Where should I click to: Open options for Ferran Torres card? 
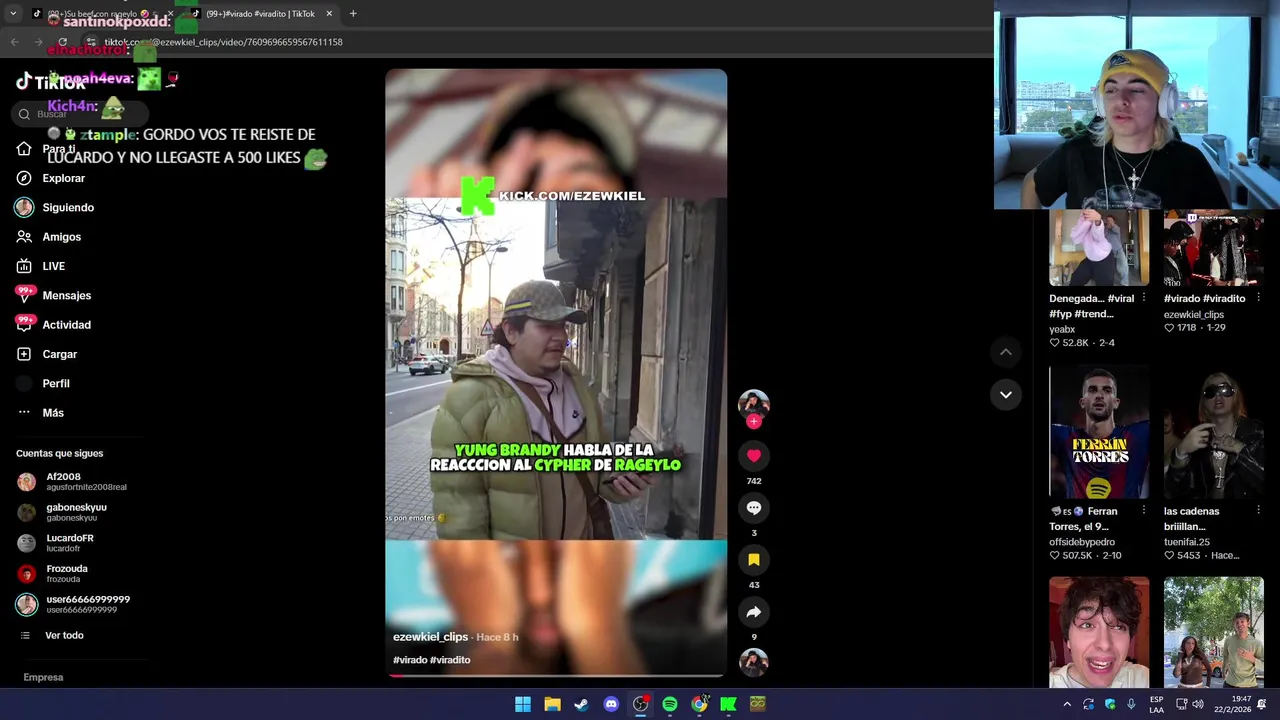(1144, 511)
